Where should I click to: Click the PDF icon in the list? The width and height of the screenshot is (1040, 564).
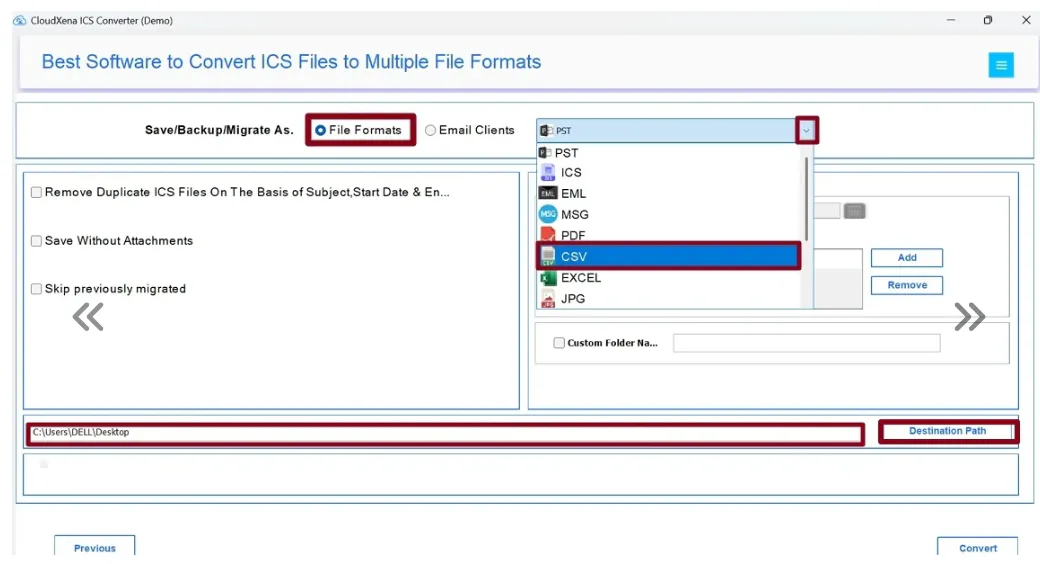pos(548,234)
